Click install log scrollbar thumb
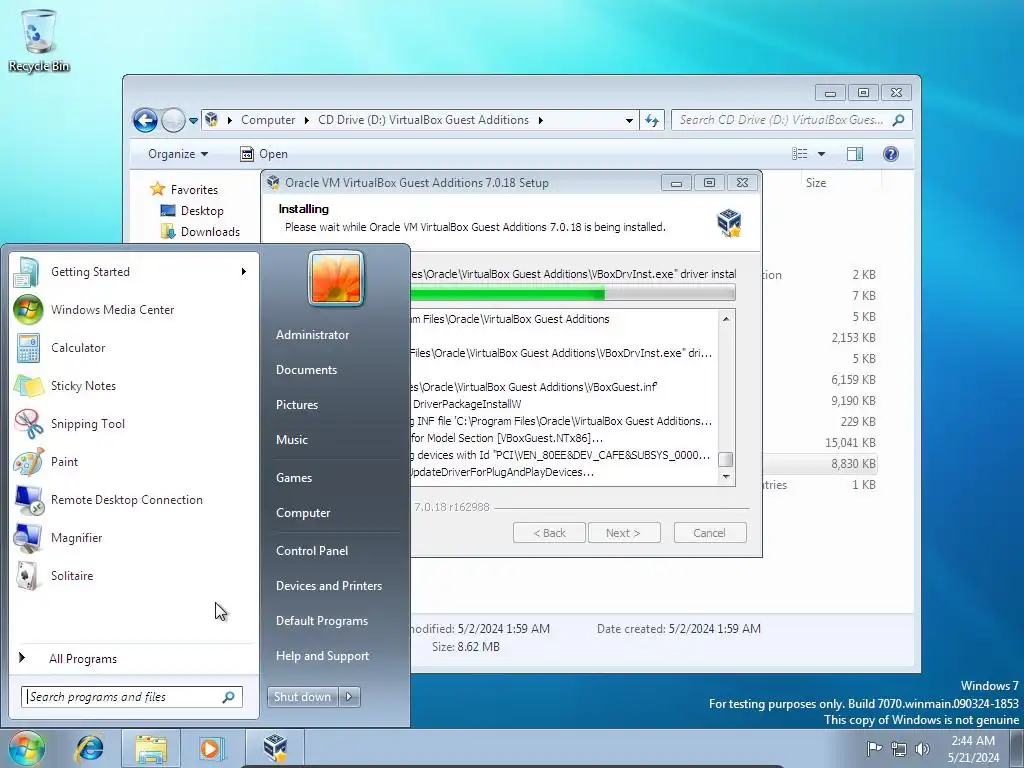The image size is (1024, 768). [x=726, y=459]
